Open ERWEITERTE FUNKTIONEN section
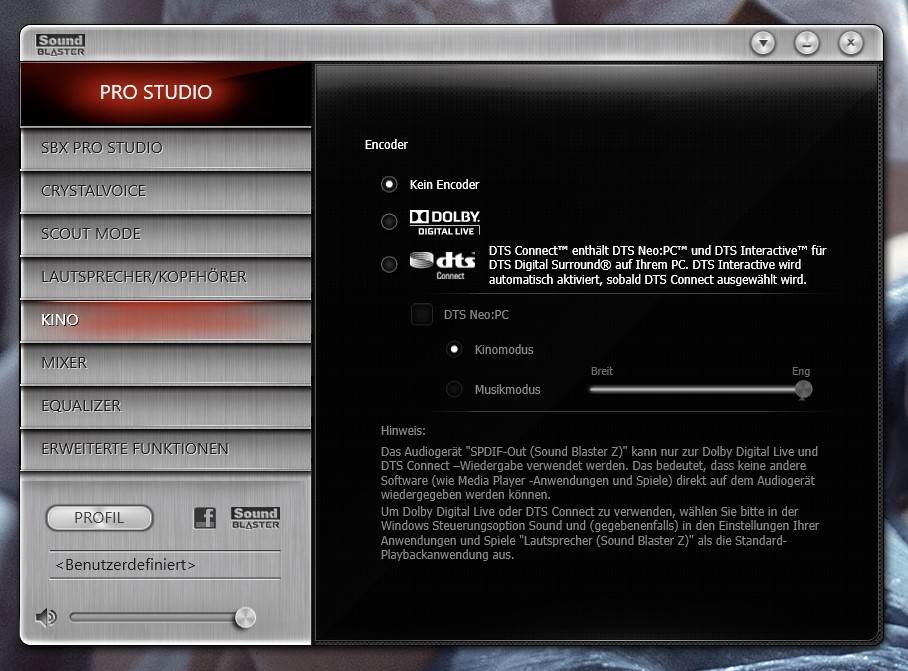This screenshot has width=908, height=671. coord(166,449)
